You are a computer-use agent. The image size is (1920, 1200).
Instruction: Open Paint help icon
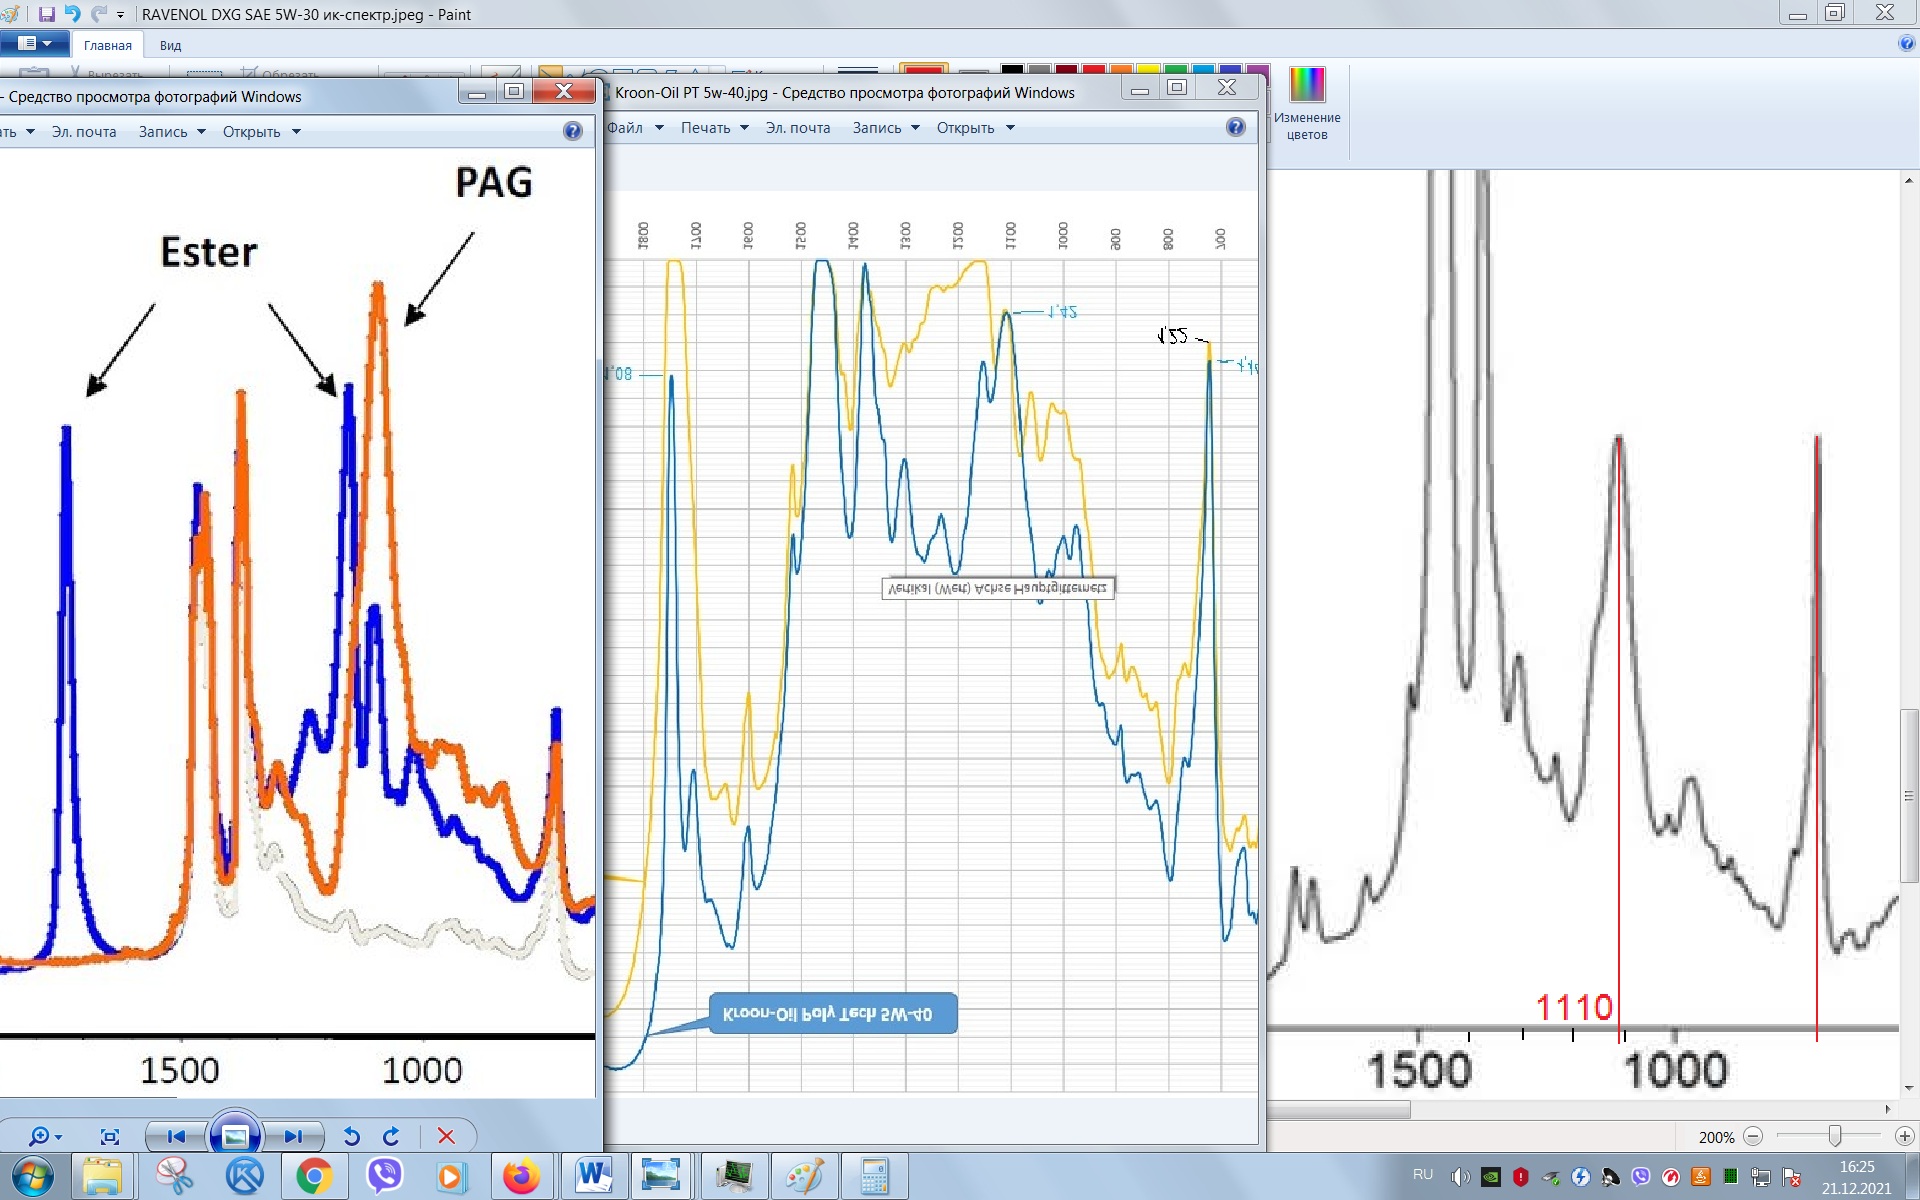pyautogui.click(x=1906, y=44)
